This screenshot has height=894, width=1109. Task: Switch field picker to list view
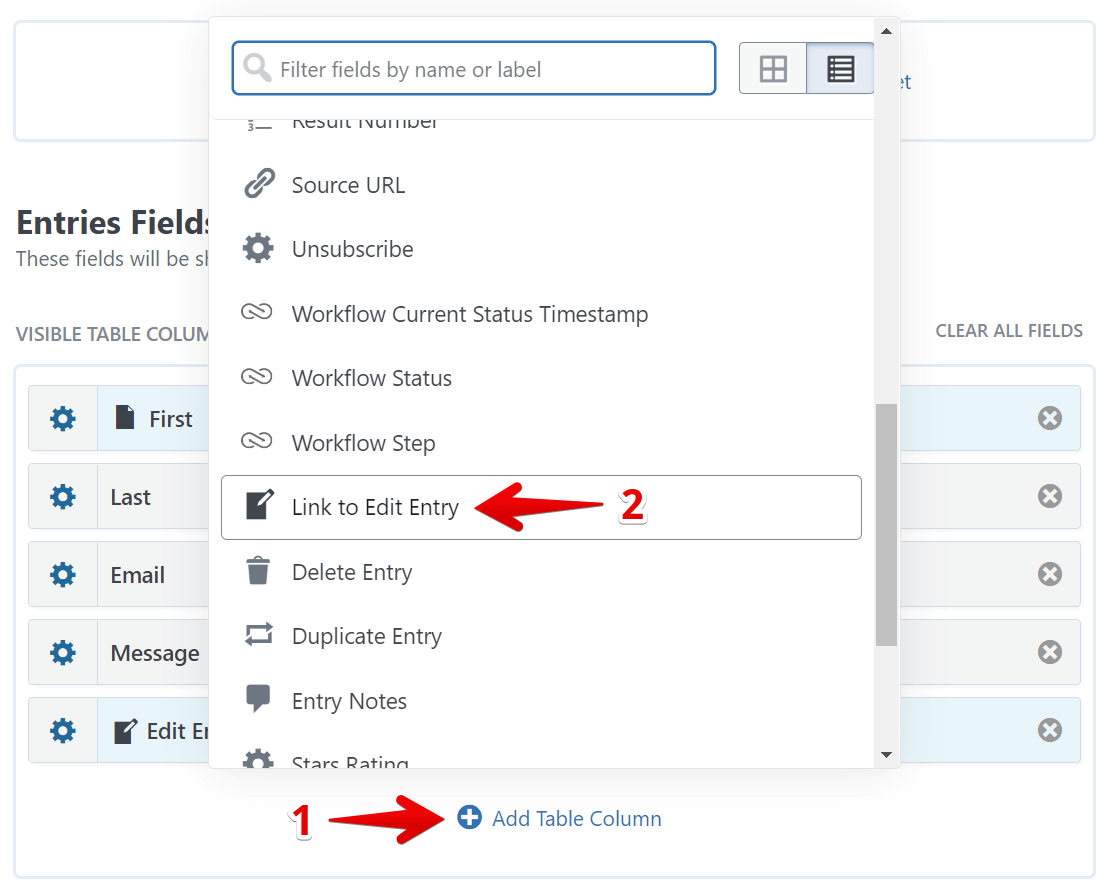[x=840, y=69]
